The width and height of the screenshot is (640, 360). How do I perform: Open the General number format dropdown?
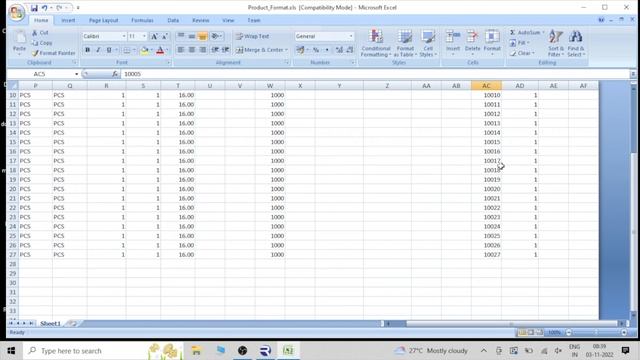[x=351, y=36]
